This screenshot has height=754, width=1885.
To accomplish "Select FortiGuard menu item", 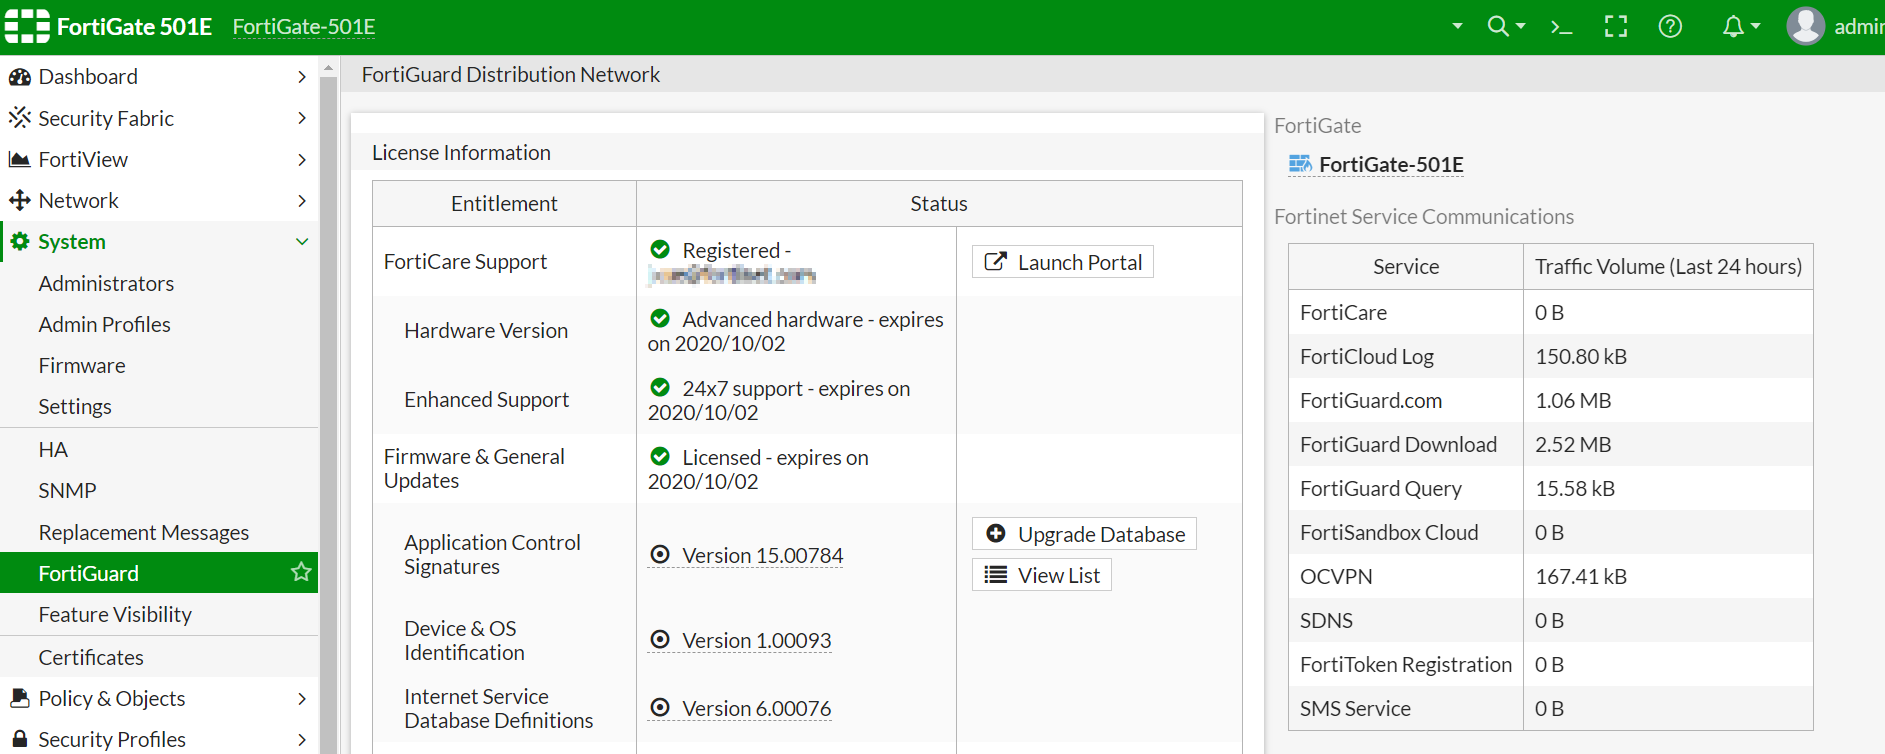I will [x=159, y=573].
